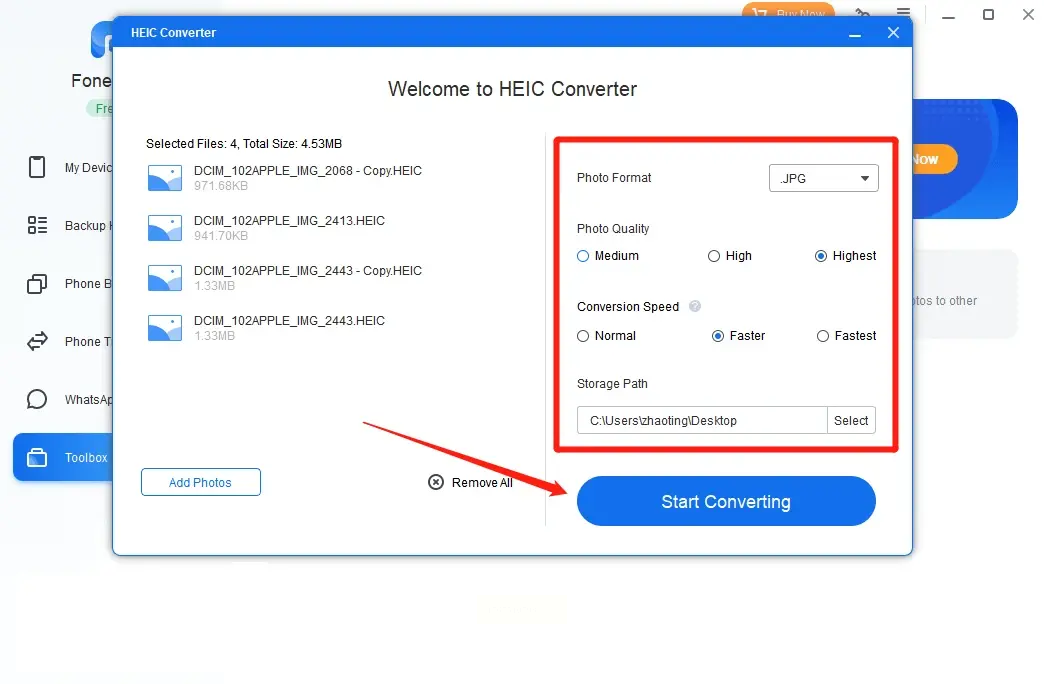
Task: Click the Start Converting button
Action: pos(726,501)
